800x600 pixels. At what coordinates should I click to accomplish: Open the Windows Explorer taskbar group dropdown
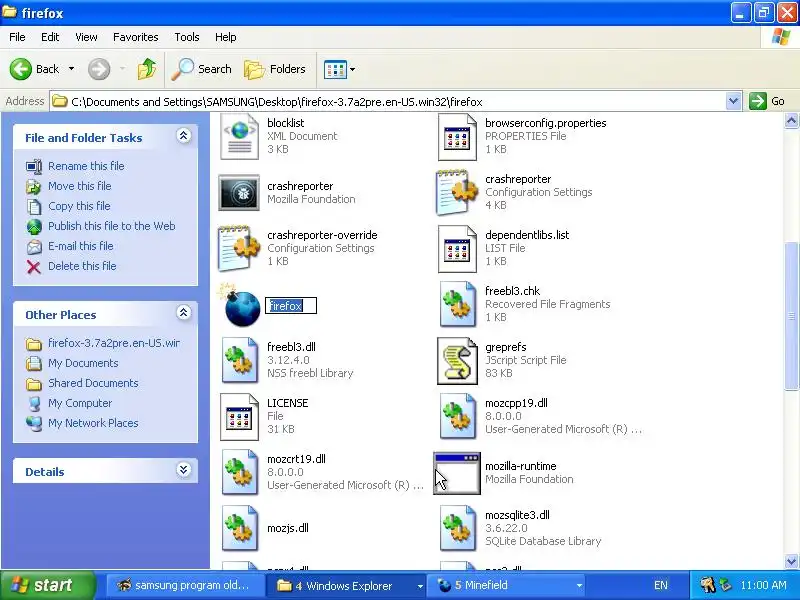tap(420, 586)
